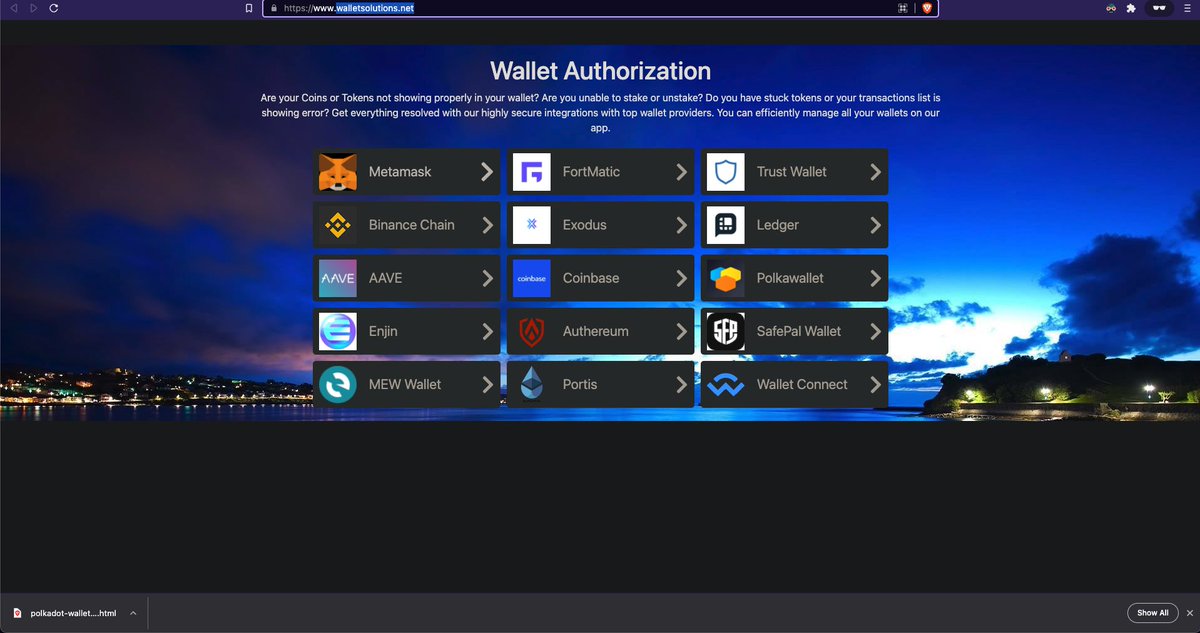Click the MEW Wallet logo icon
The height and width of the screenshot is (633, 1200).
(338, 384)
